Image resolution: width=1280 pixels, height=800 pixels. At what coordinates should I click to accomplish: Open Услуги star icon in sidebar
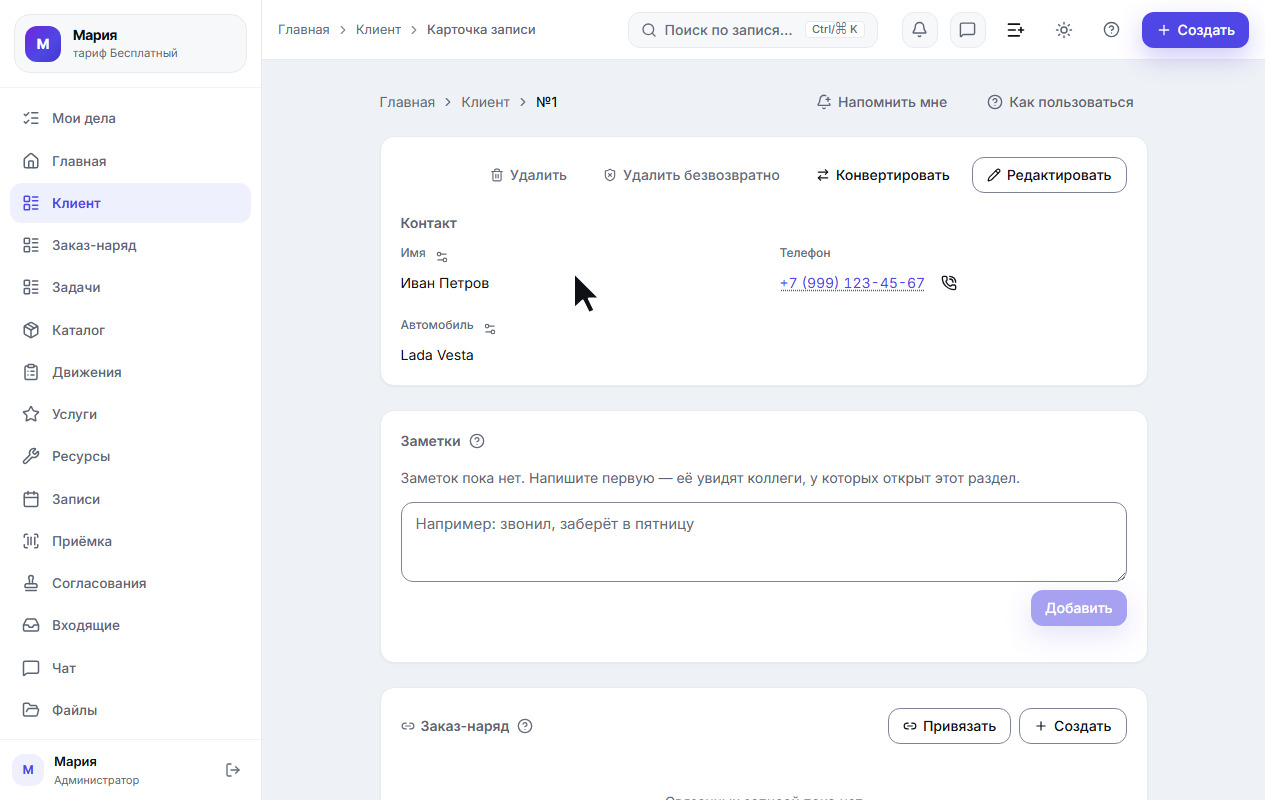click(31, 414)
